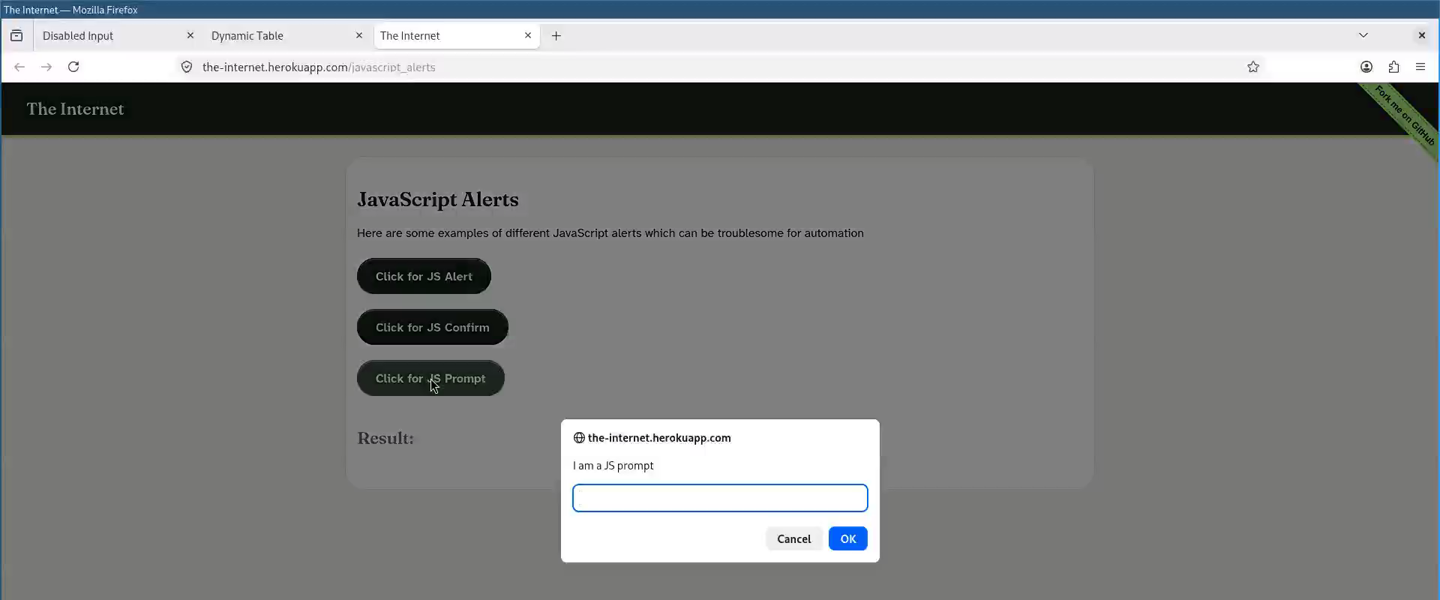
Task: Click the JavaScript Alerts heading
Action: 438,200
